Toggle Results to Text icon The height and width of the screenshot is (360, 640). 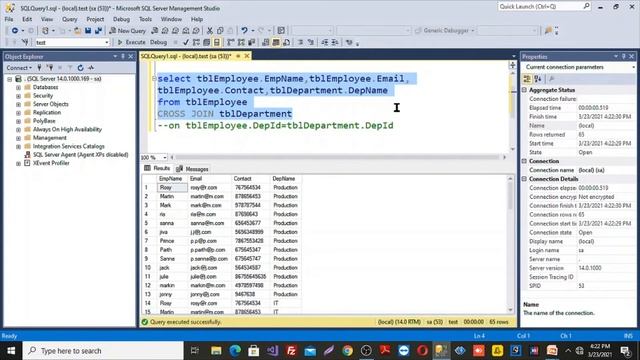(x=266, y=42)
